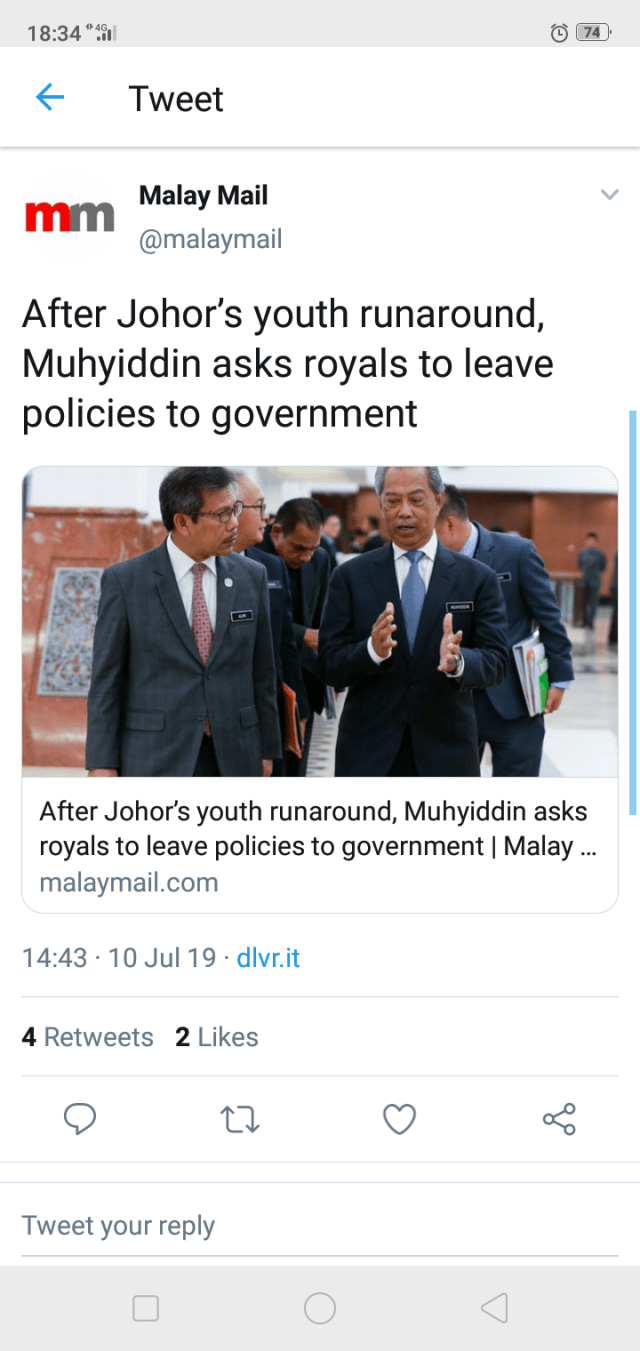Tap Android home circle button
Viewport: 640px width, 1351px height.
320,1308
